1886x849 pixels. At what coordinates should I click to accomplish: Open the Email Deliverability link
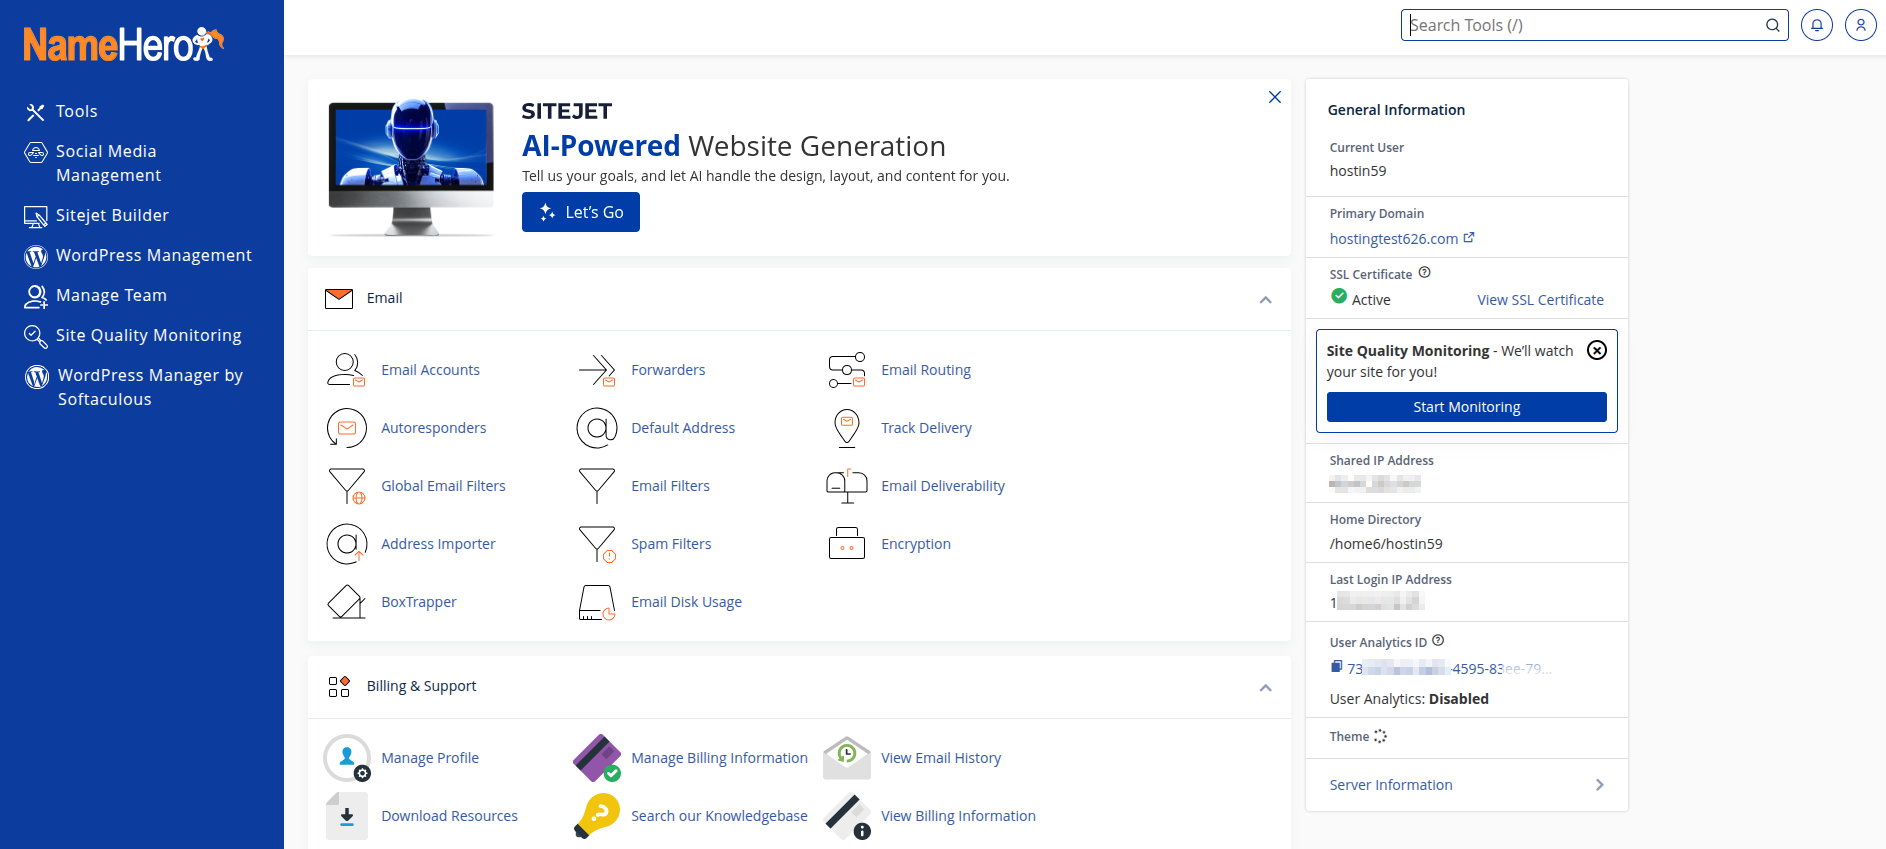pos(943,486)
